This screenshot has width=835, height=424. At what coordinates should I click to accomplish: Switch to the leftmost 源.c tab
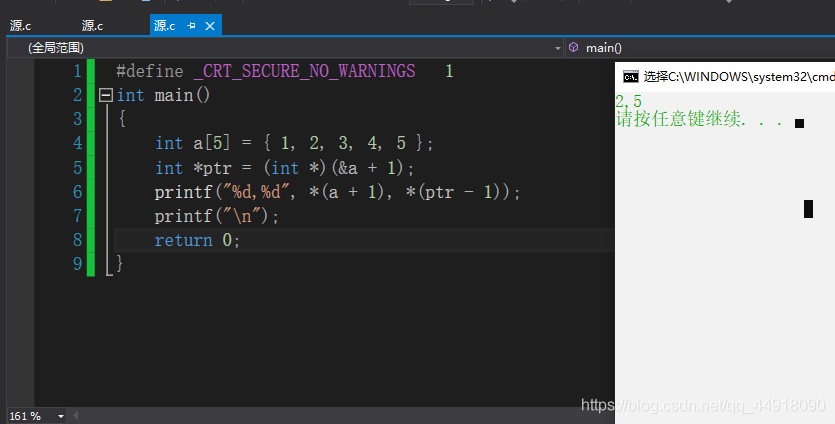pos(21,26)
